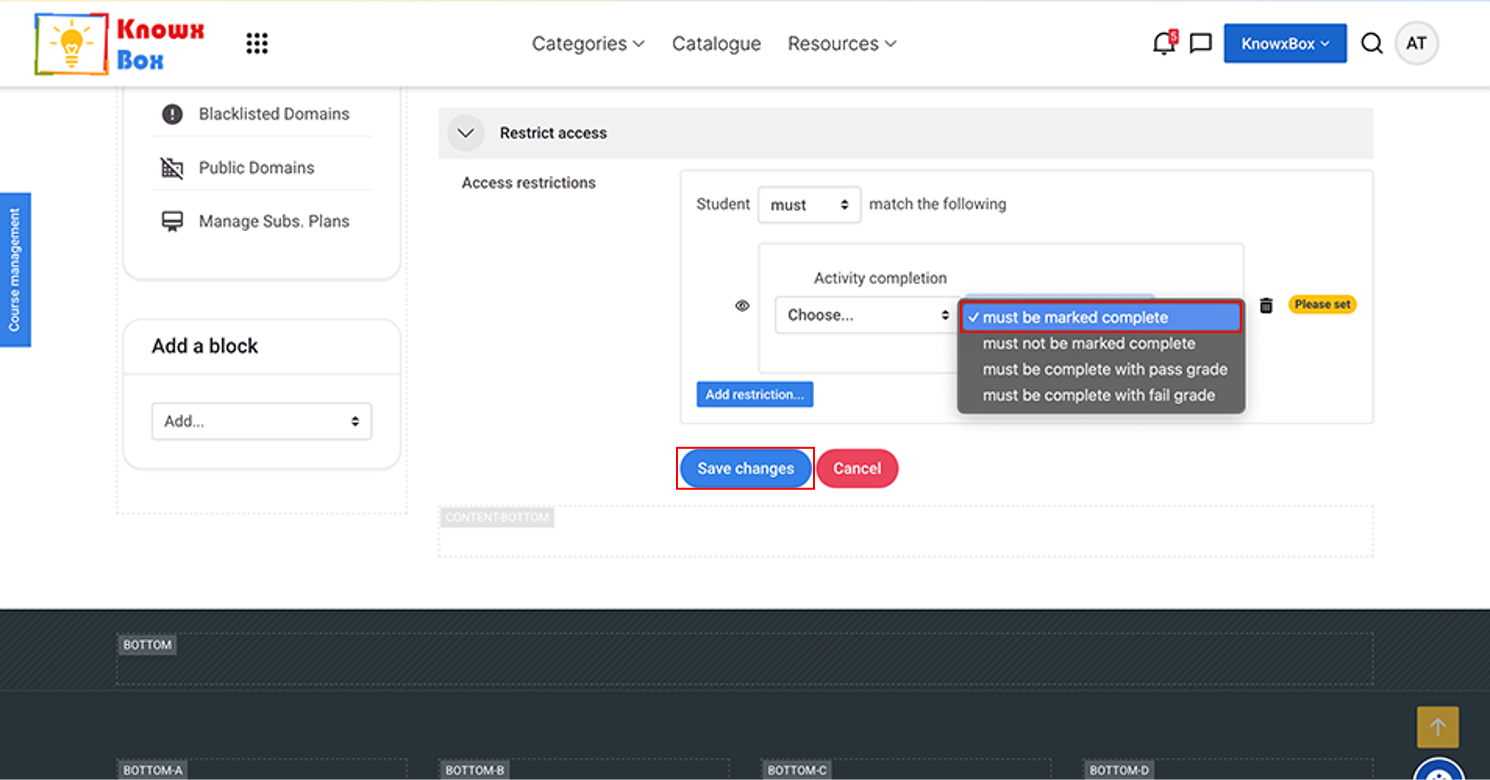Expand the Resources menu
The image size is (1490, 780).
842,44
